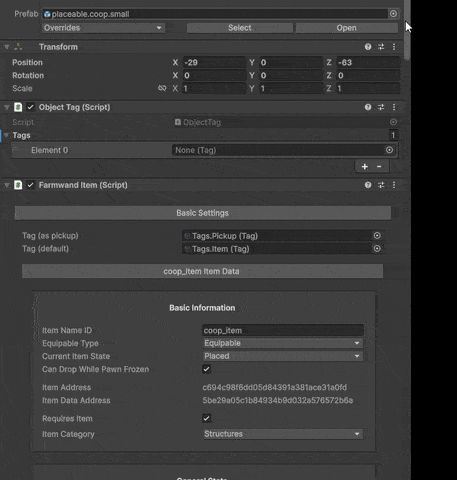This screenshot has height=480, width=457.
Task: Open Farmwand Item component presets
Action: (x=381, y=185)
